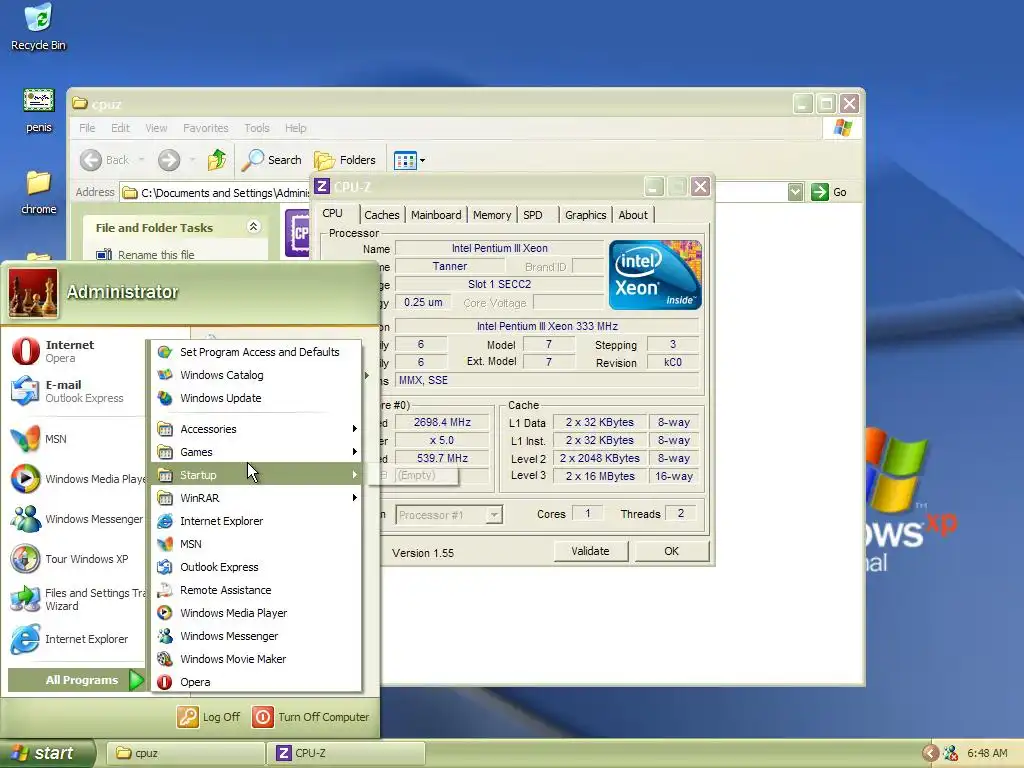Switch to the Memory tab
1024x768 pixels.
tap(492, 215)
